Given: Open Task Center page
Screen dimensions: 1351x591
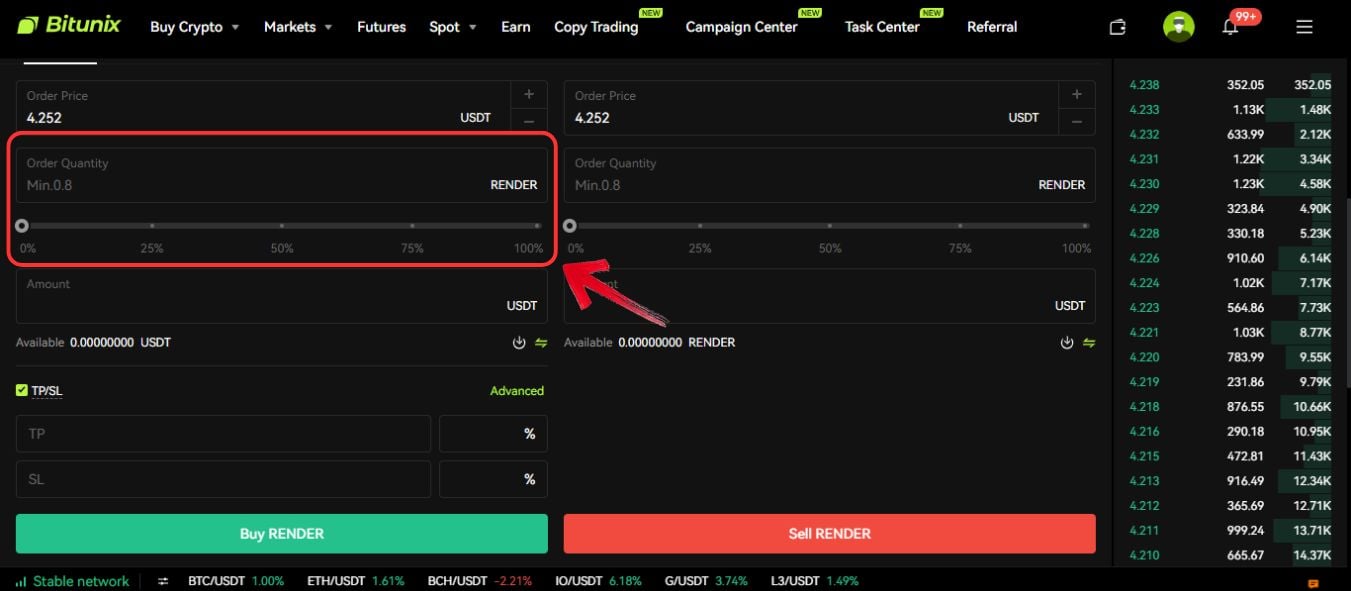Looking at the screenshot, I should (882, 27).
